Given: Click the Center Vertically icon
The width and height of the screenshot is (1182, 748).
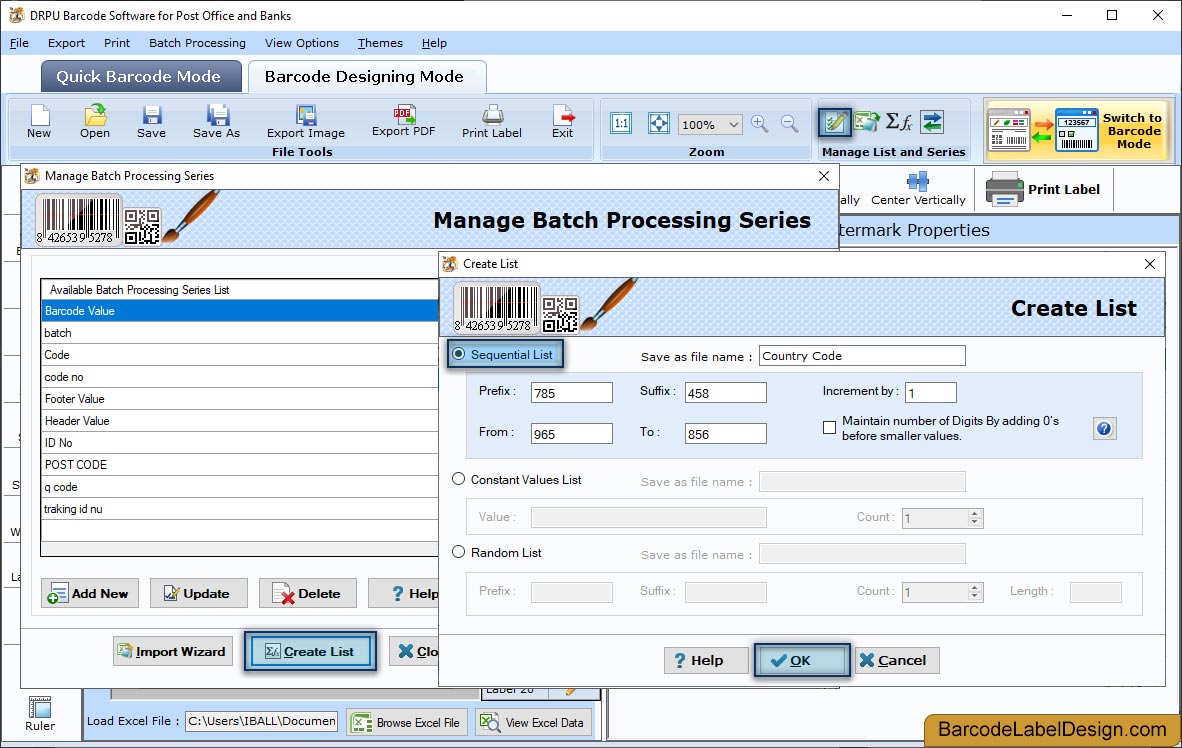Looking at the screenshot, I should (x=917, y=181).
